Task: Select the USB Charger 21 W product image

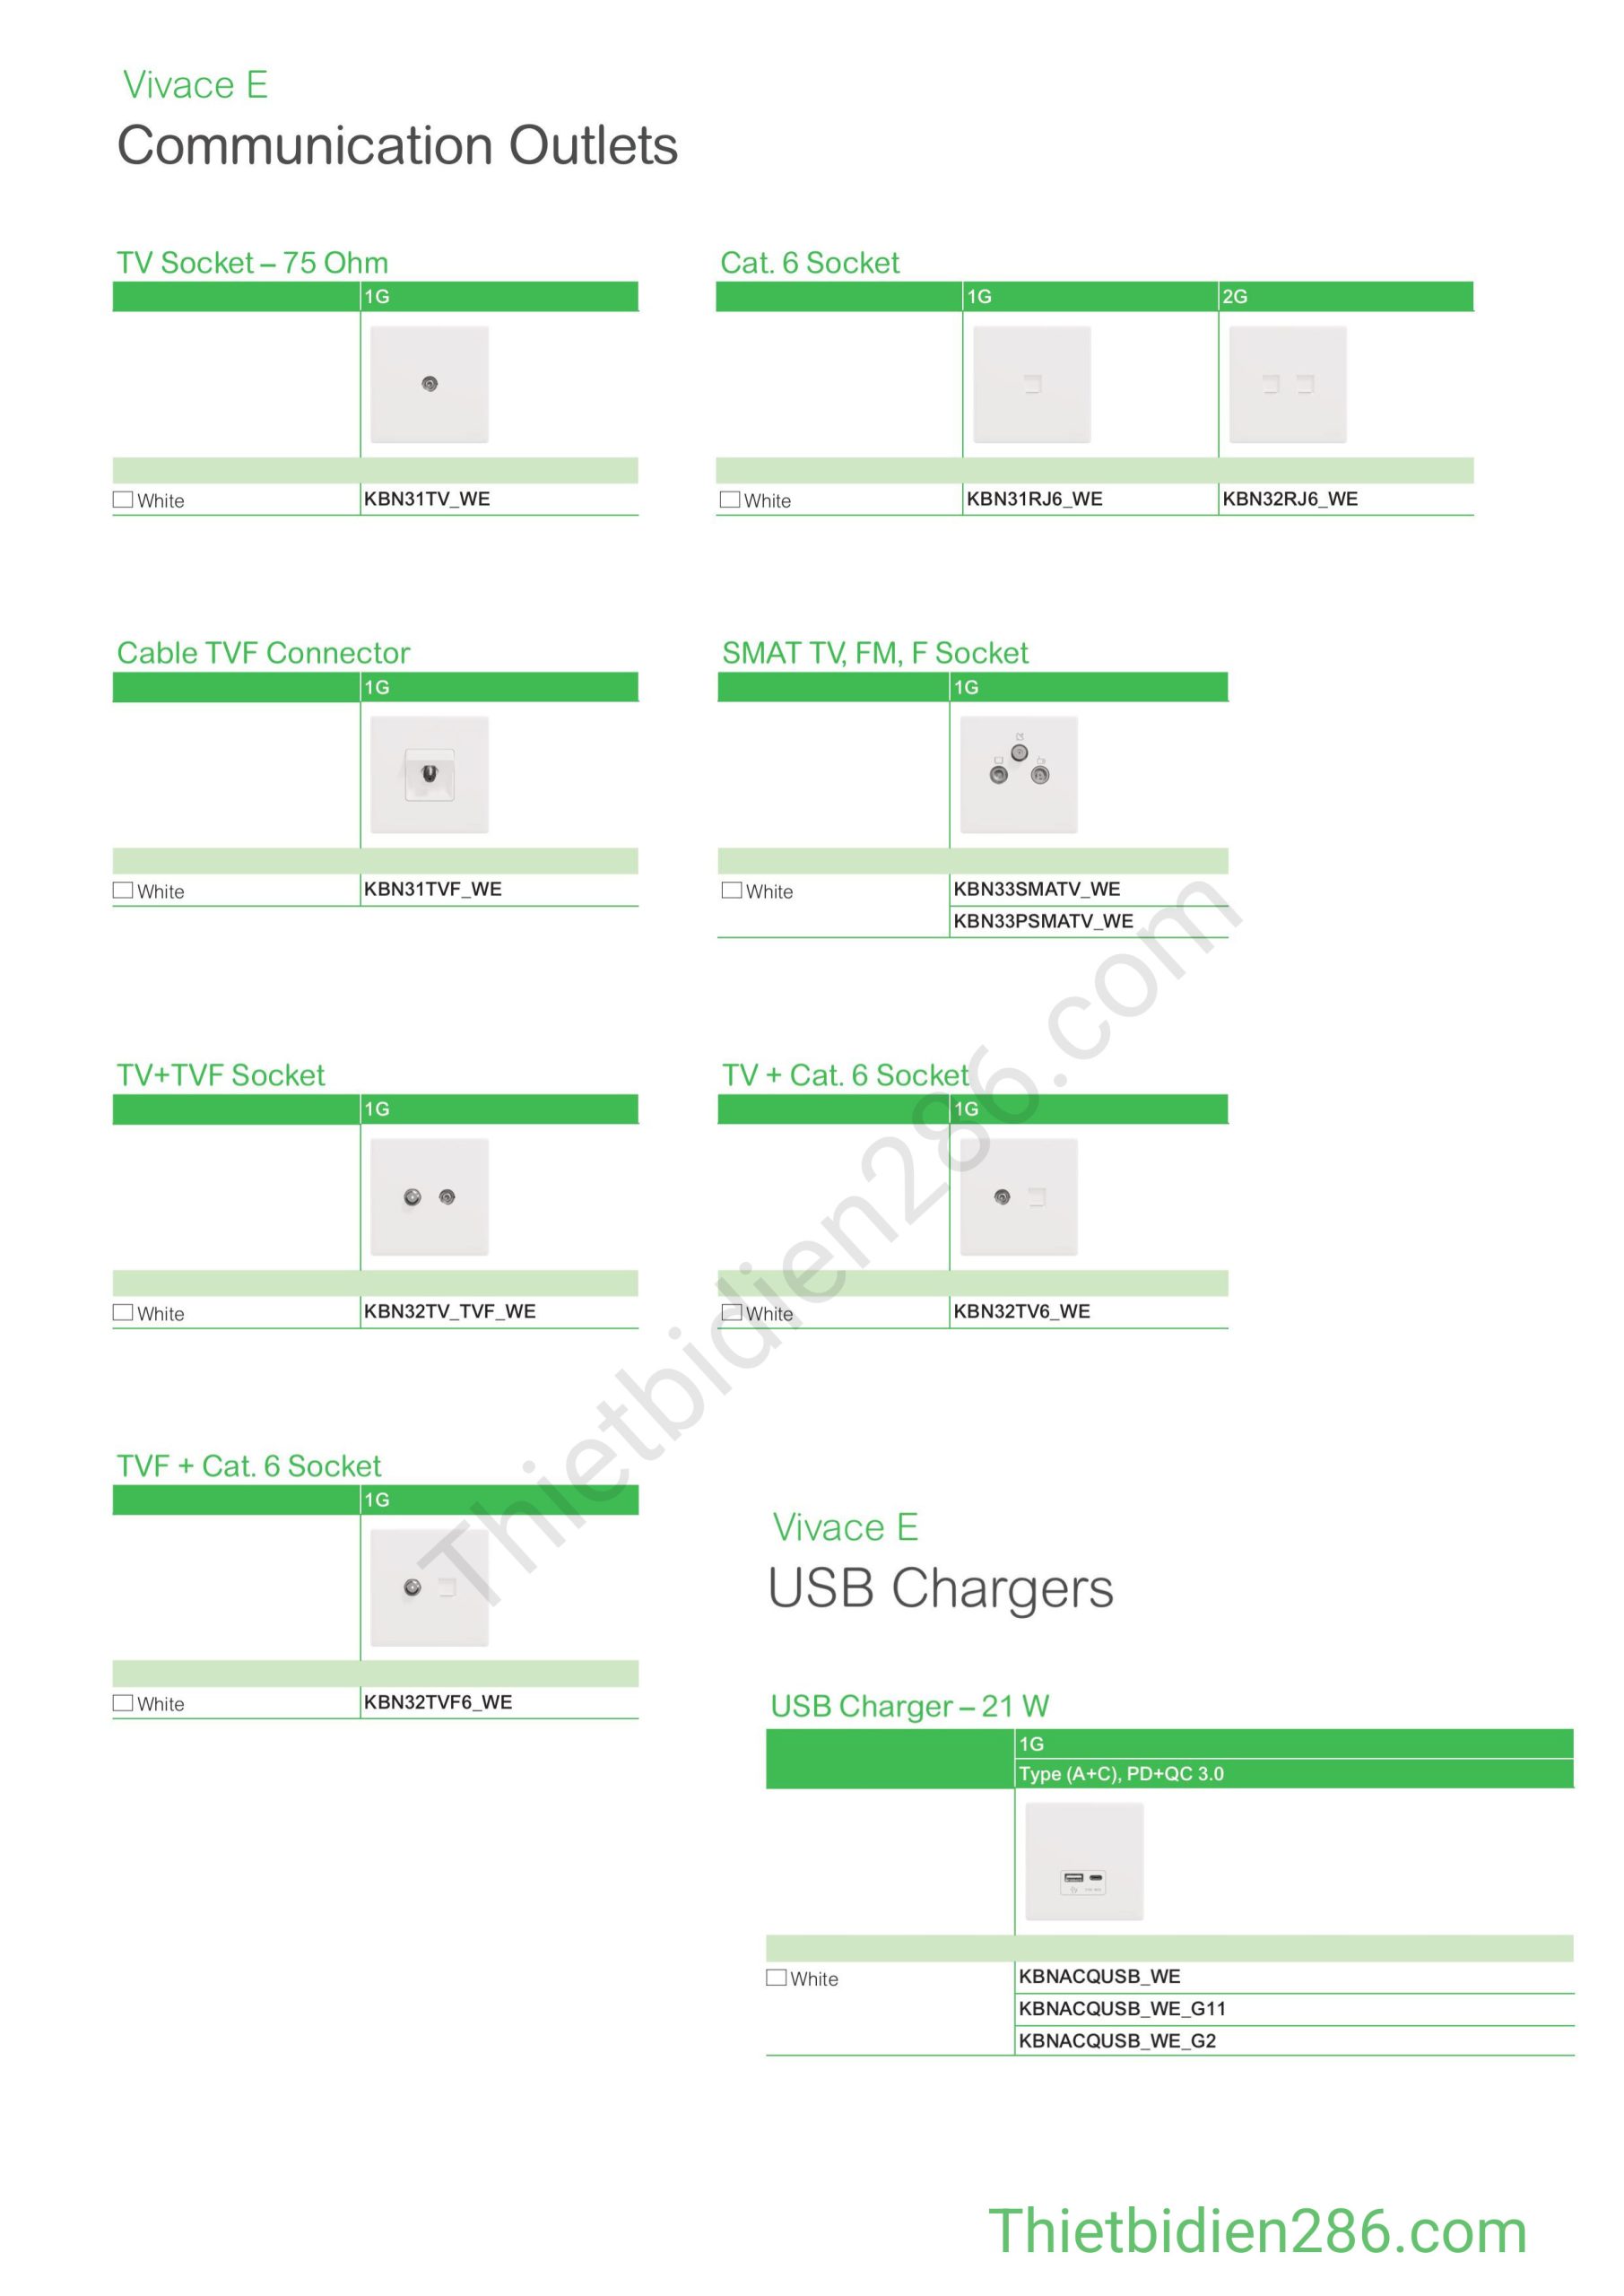Action: [x=1084, y=1861]
